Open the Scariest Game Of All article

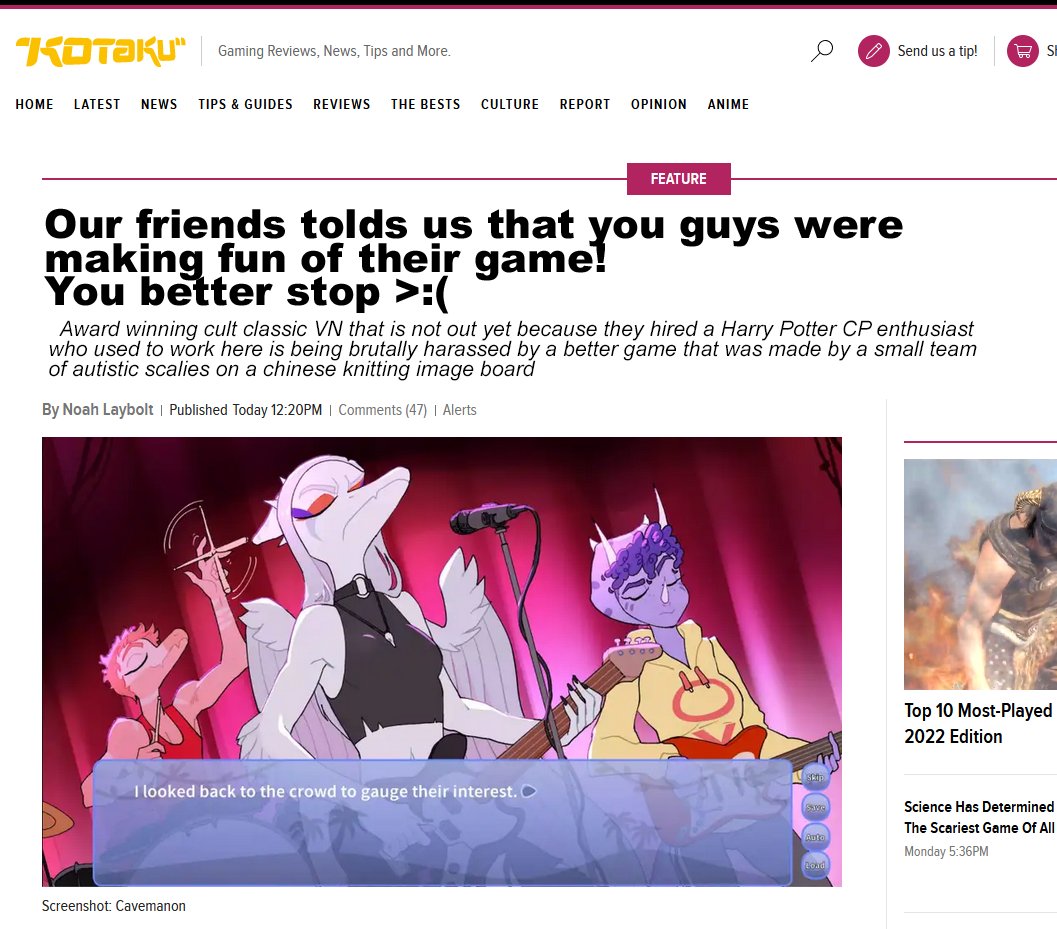(980, 817)
